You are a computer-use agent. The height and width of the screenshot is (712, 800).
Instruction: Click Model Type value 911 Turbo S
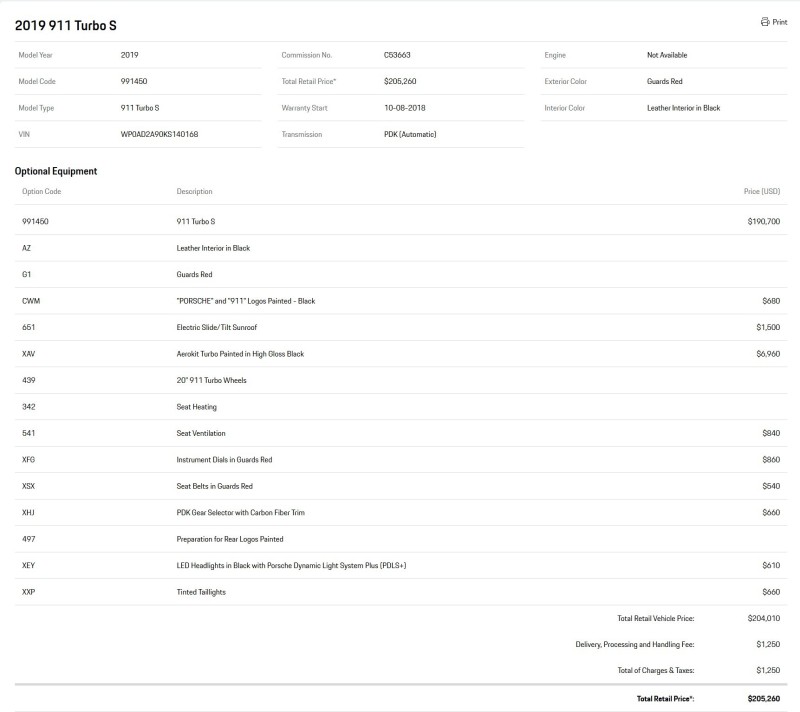pos(140,108)
